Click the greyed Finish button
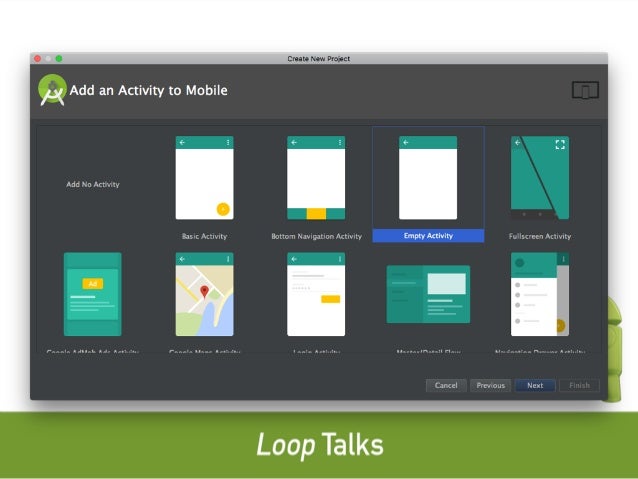Image resolution: width=638 pixels, height=479 pixels. point(579,385)
